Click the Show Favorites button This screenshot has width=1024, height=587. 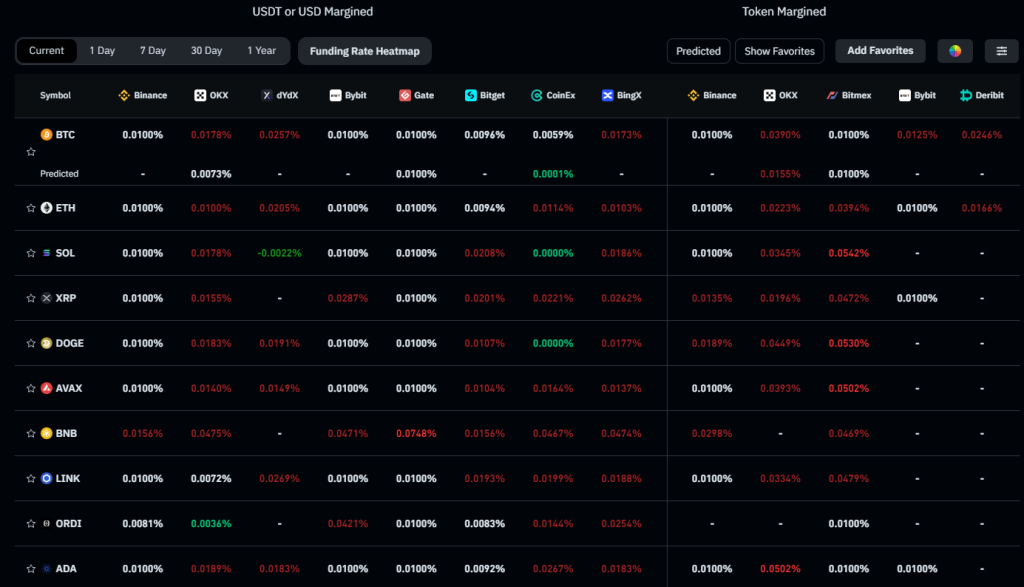[780, 51]
